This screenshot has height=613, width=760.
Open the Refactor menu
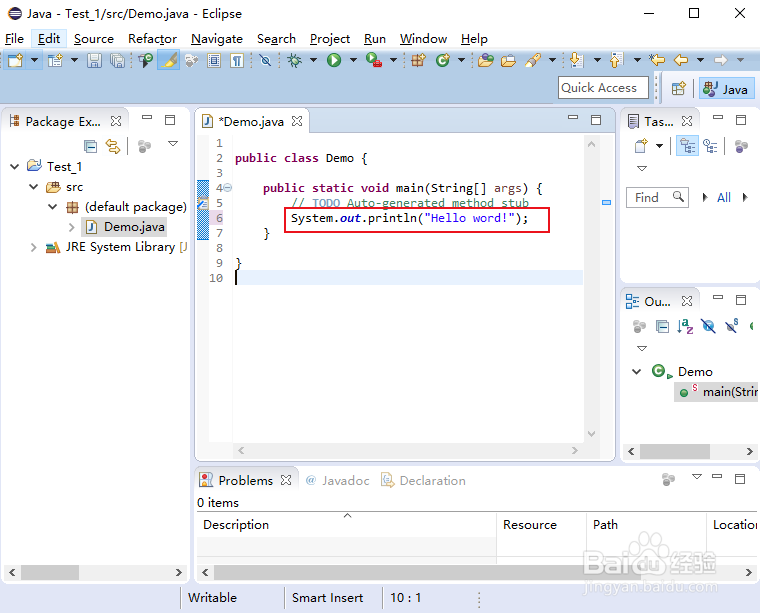coord(152,39)
